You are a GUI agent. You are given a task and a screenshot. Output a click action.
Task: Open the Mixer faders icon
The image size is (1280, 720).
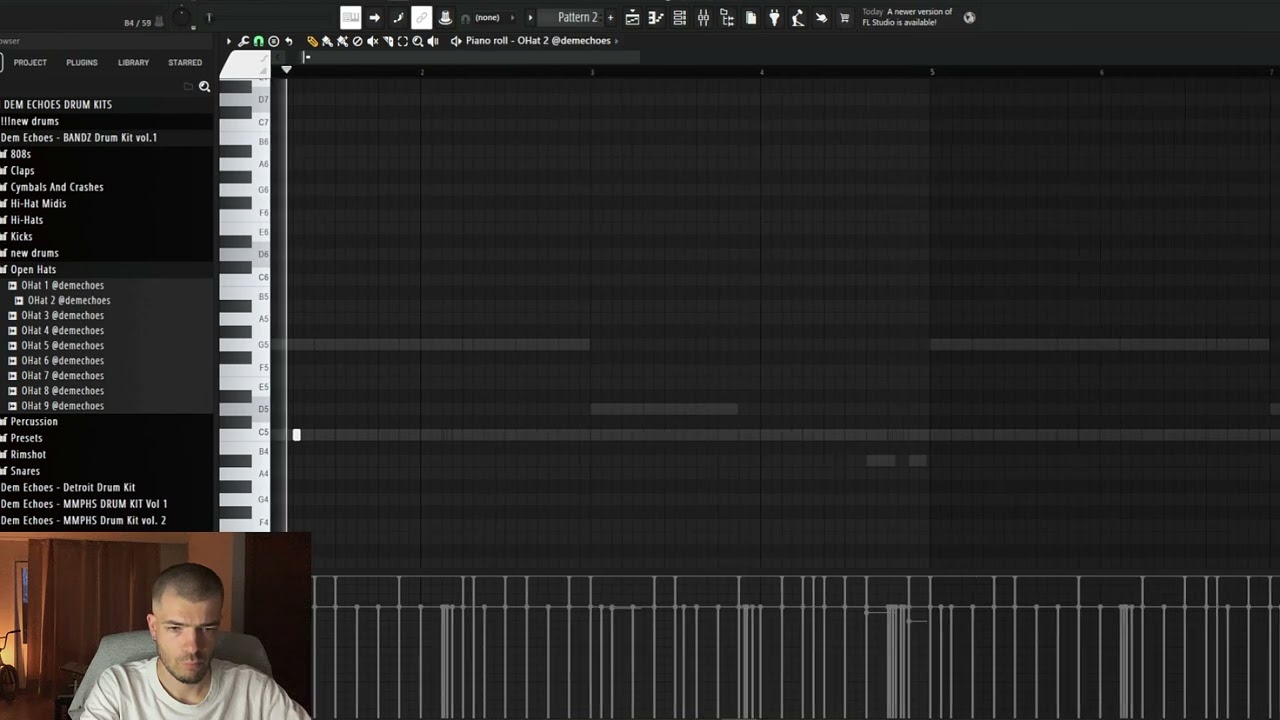point(703,17)
